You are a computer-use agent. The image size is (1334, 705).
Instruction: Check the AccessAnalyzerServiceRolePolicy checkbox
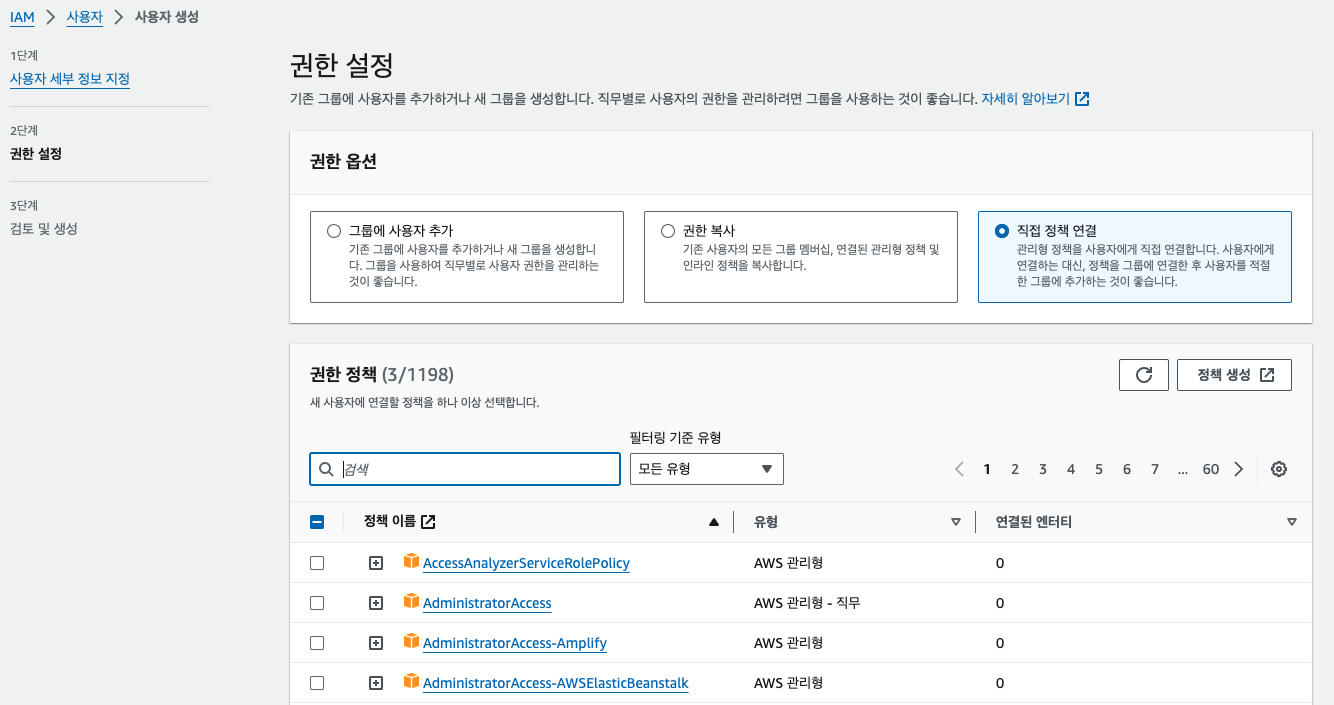pos(317,563)
